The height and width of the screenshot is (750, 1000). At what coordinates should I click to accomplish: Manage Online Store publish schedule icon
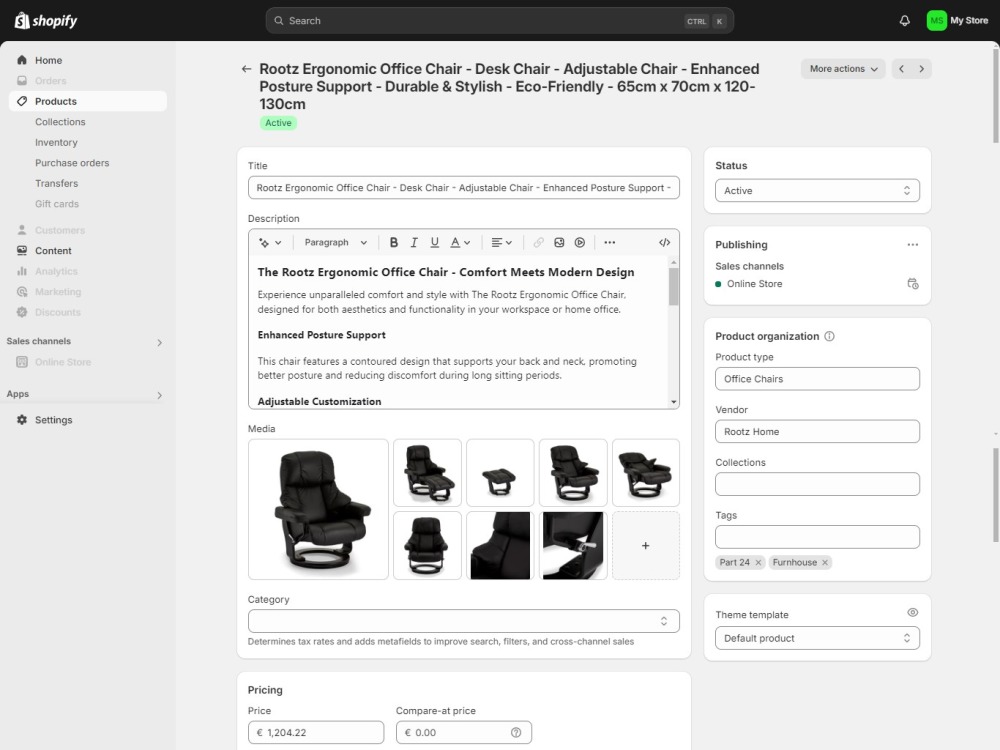(913, 284)
